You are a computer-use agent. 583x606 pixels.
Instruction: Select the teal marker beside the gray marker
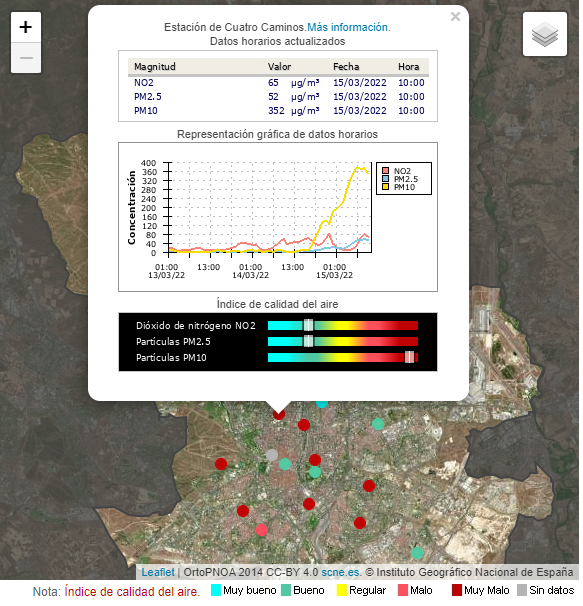pos(285,464)
